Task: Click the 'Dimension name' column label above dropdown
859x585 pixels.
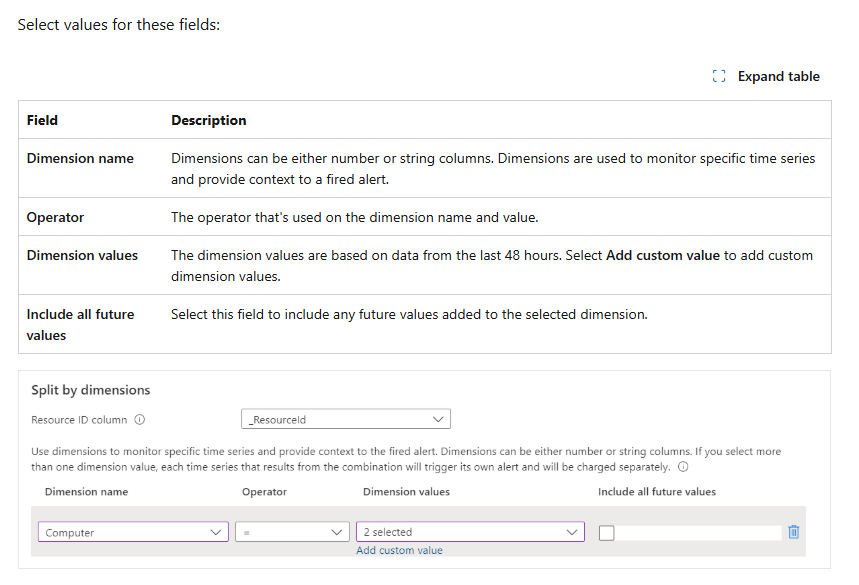Action: click(87, 492)
